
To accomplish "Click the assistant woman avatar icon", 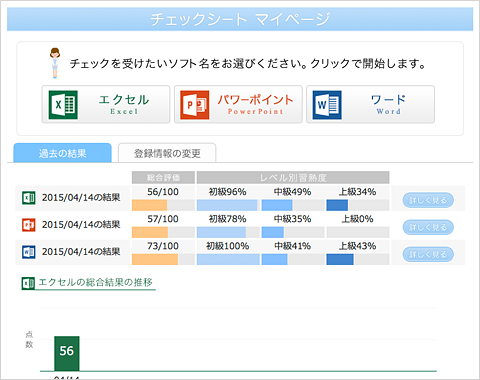I will [55, 63].
